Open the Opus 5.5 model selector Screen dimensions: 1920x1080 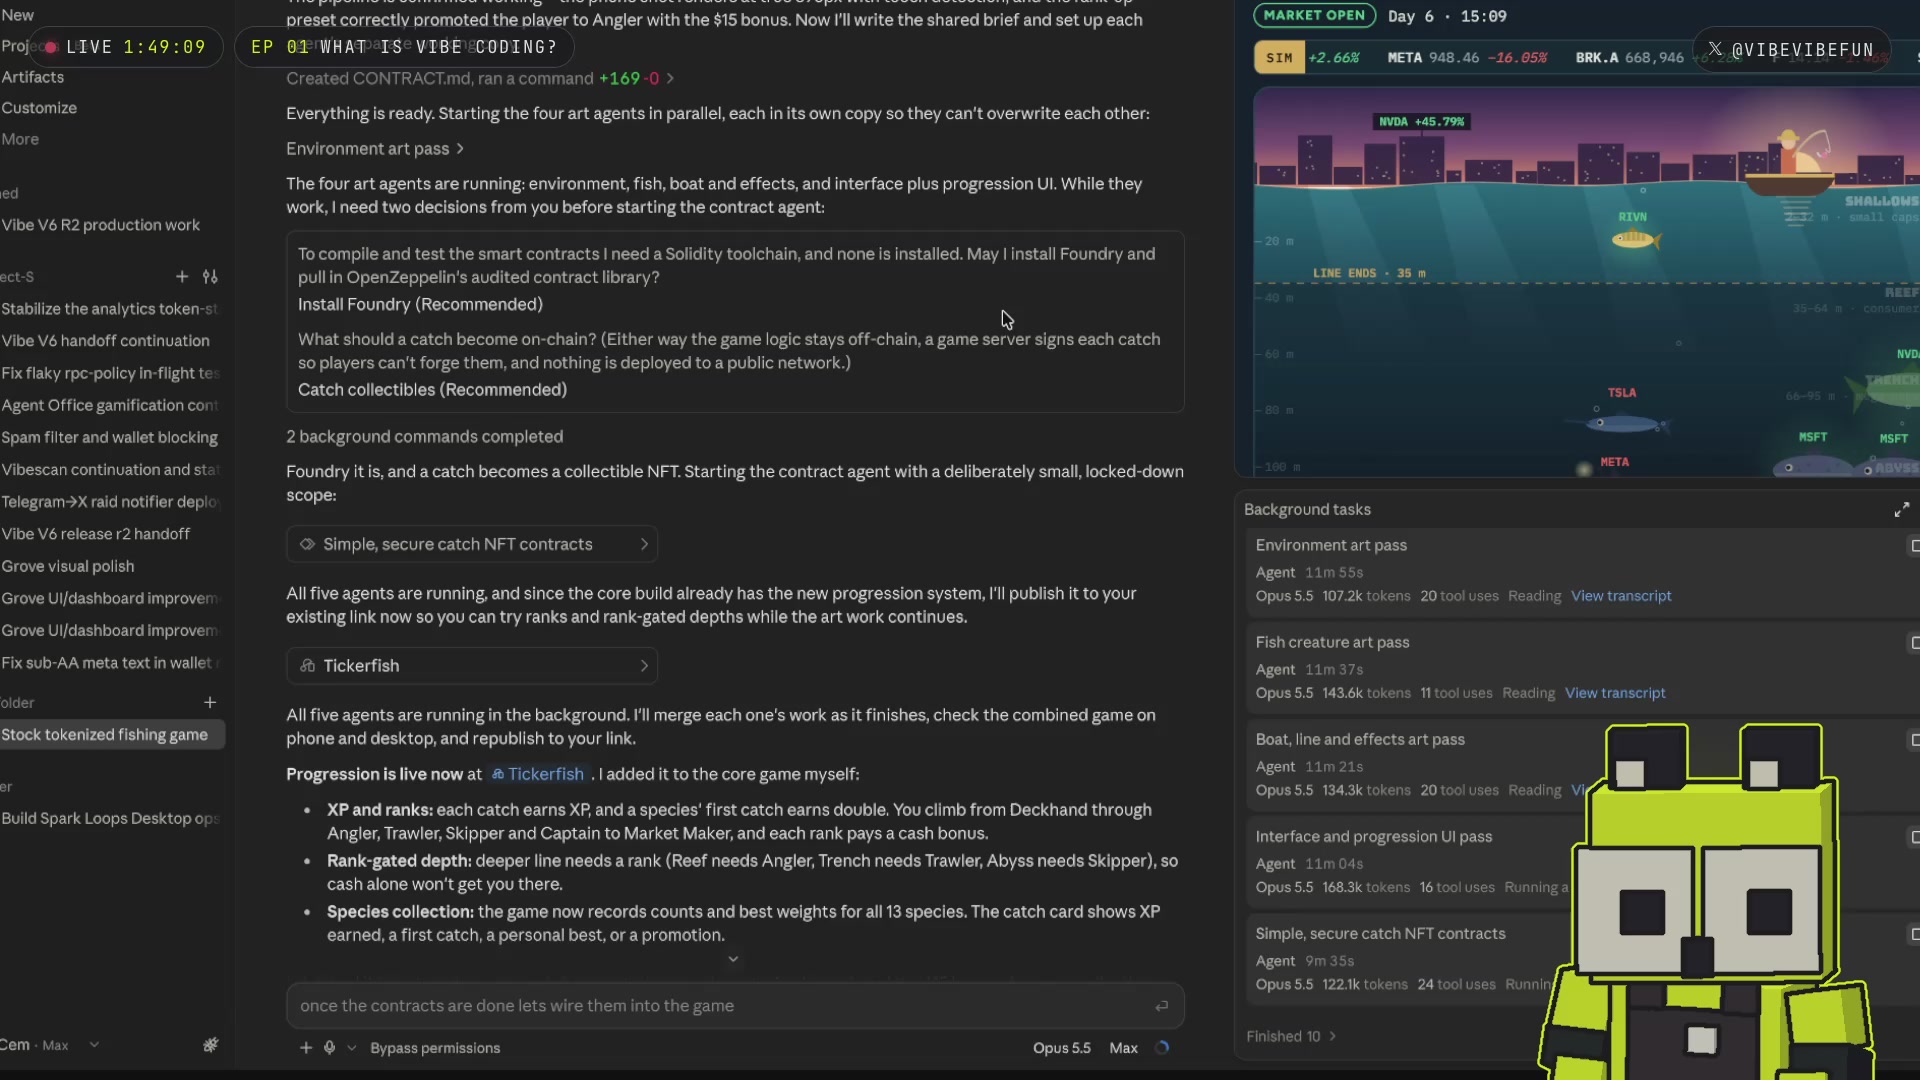coord(1061,1048)
